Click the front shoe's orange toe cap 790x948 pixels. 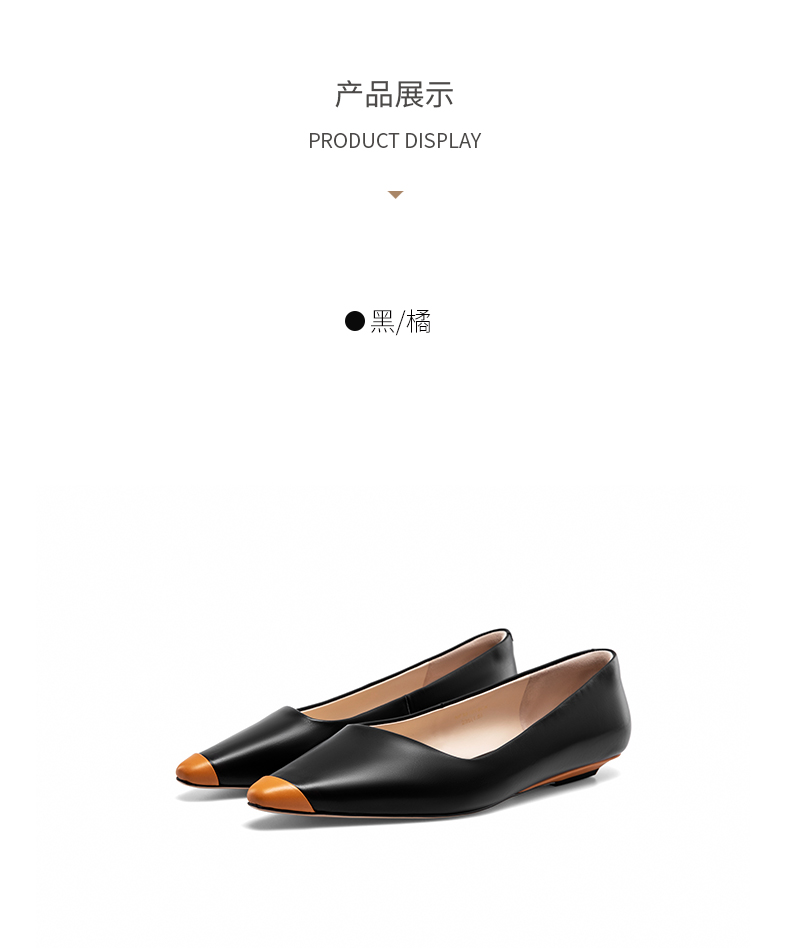coord(278,793)
